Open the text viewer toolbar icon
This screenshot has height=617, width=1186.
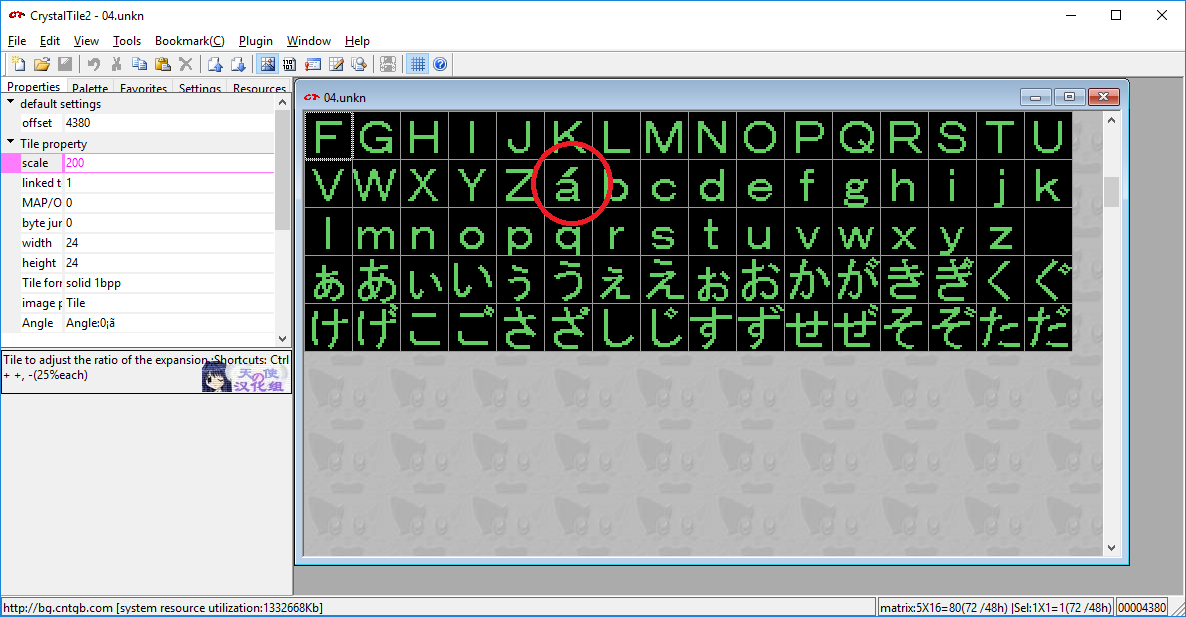click(x=313, y=64)
